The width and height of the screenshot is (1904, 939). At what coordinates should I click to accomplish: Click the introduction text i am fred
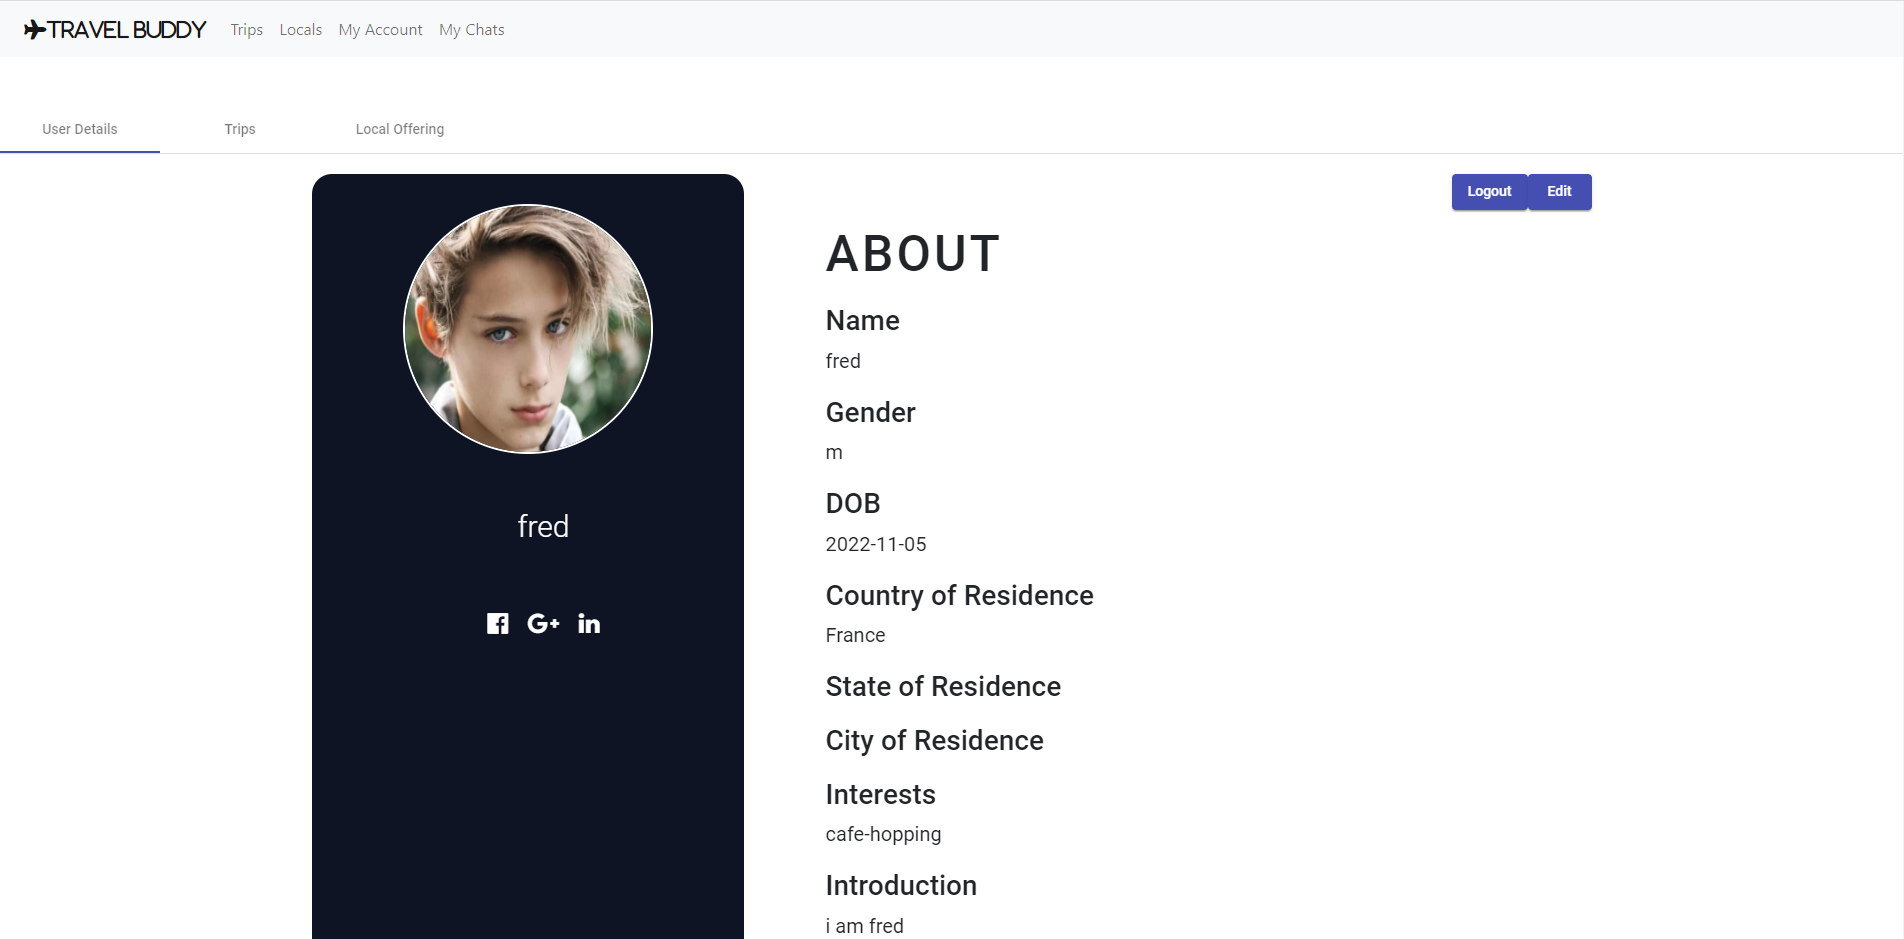pyautogui.click(x=864, y=926)
